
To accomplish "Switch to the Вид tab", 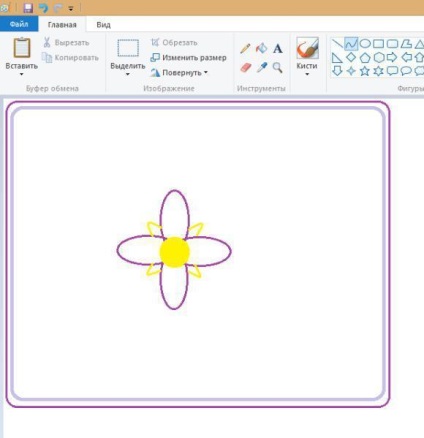I will tap(103, 25).
